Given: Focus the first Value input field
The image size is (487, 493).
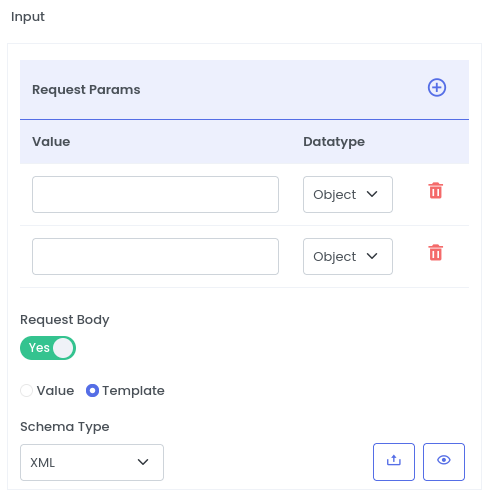Looking at the screenshot, I should (155, 194).
